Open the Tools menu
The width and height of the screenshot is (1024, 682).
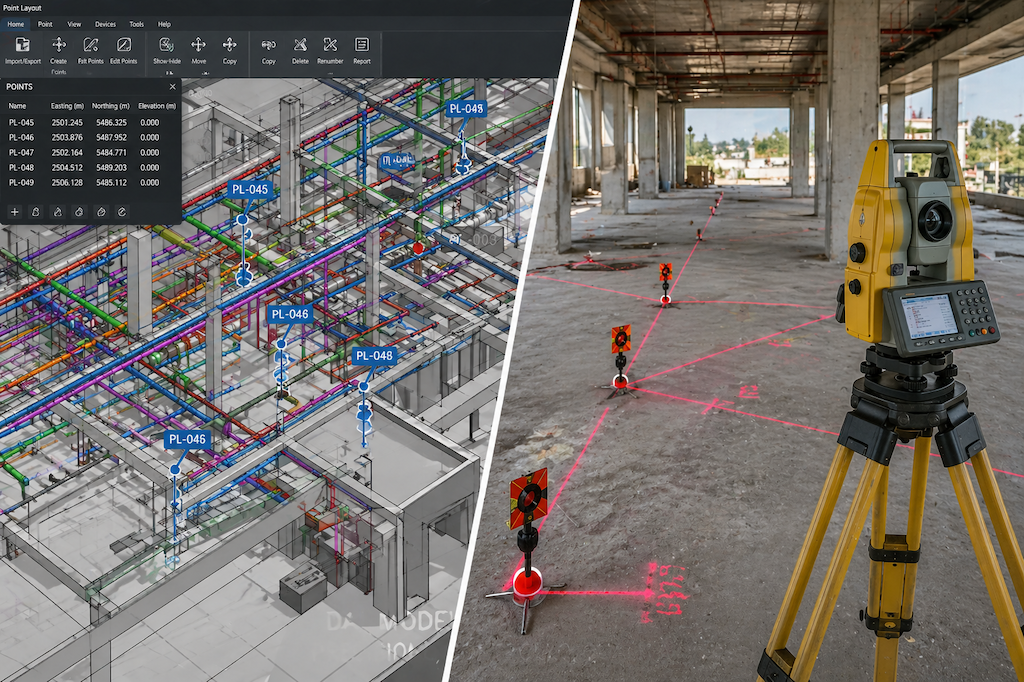pos(136,24)
